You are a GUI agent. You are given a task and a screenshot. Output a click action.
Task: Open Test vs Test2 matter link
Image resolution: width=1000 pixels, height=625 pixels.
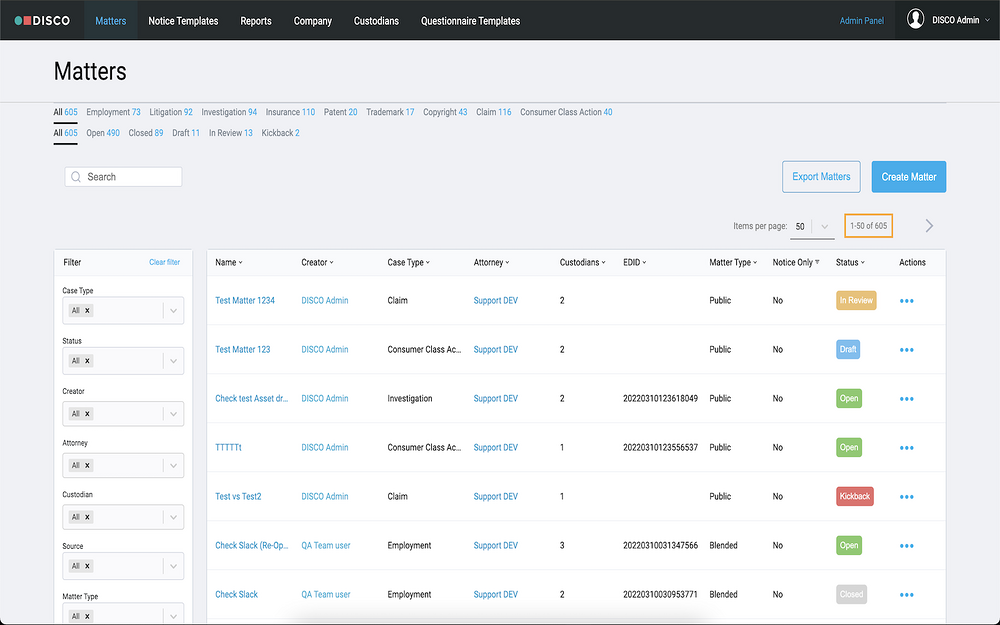pyautogui.click(x=238, y=496)
